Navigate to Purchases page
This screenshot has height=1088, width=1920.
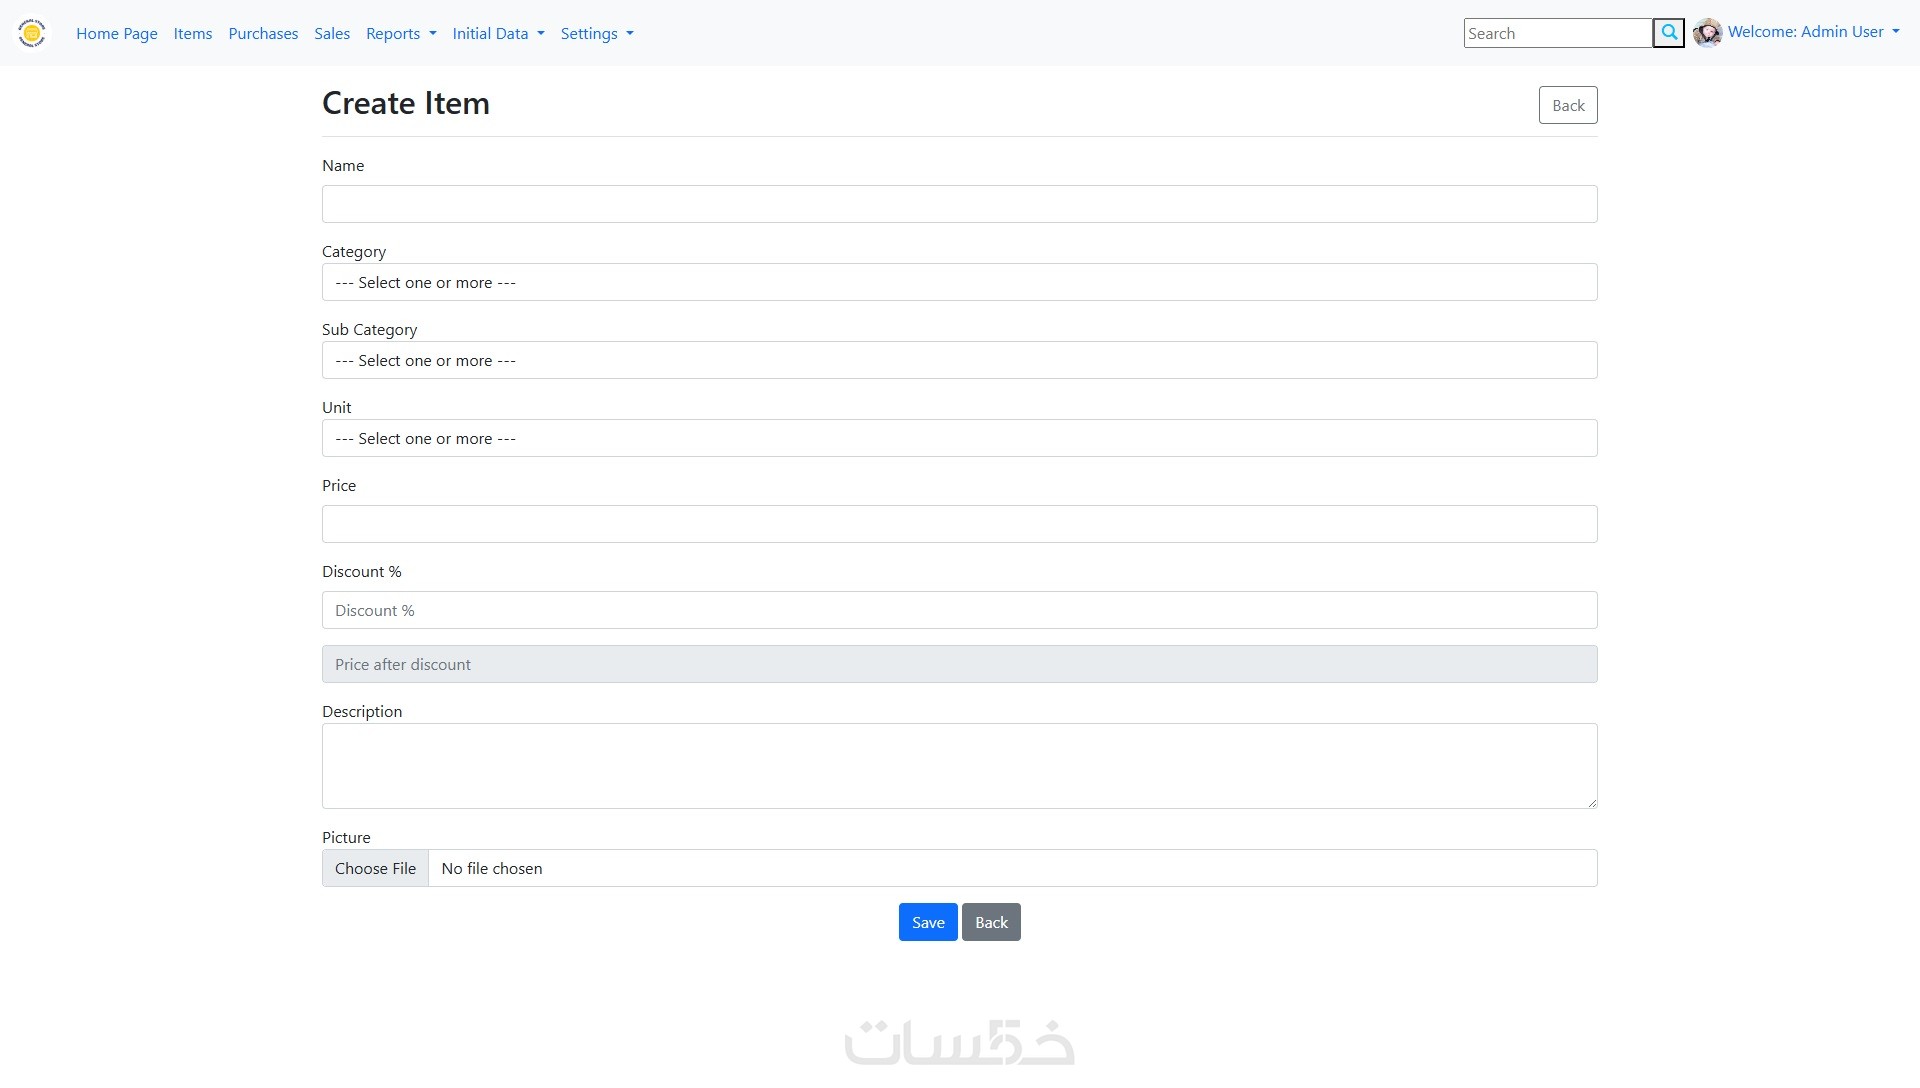[263, 33]
